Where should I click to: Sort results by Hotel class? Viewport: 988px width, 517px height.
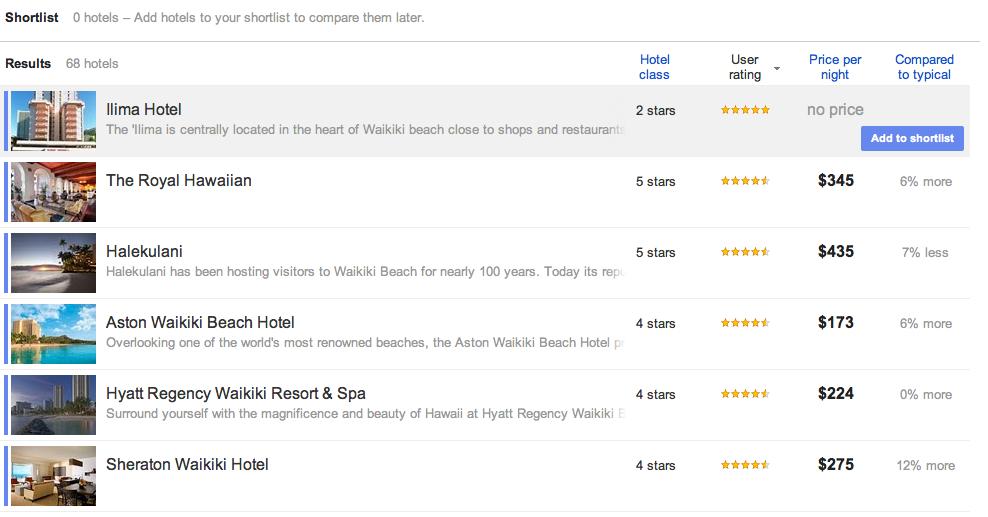pos(654,67)
